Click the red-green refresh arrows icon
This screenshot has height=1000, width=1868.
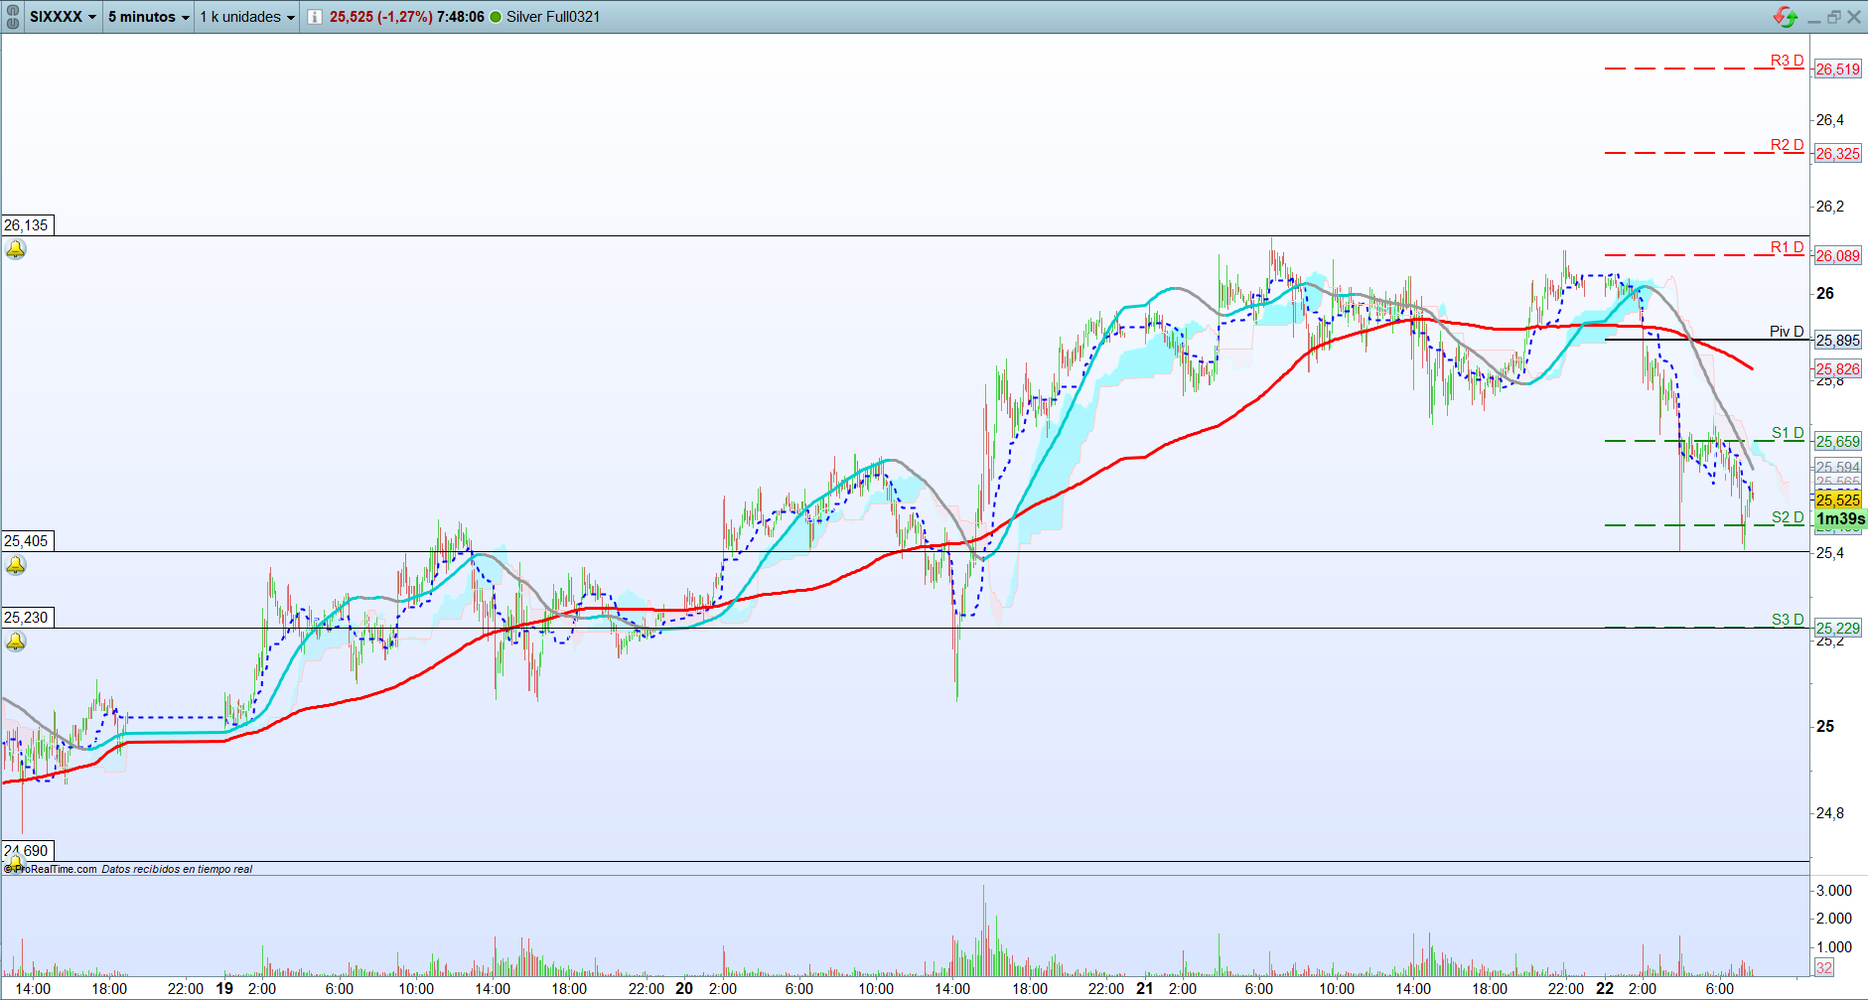tap(1784, 17)
